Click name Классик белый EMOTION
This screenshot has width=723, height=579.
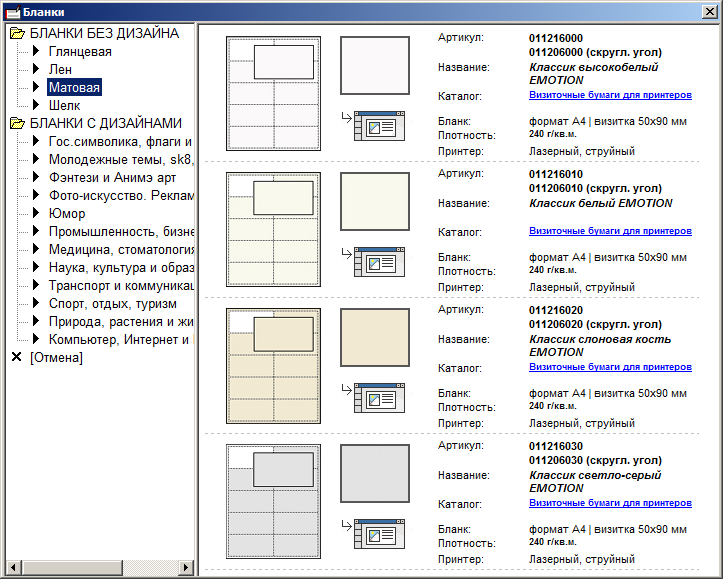(600, 203)
